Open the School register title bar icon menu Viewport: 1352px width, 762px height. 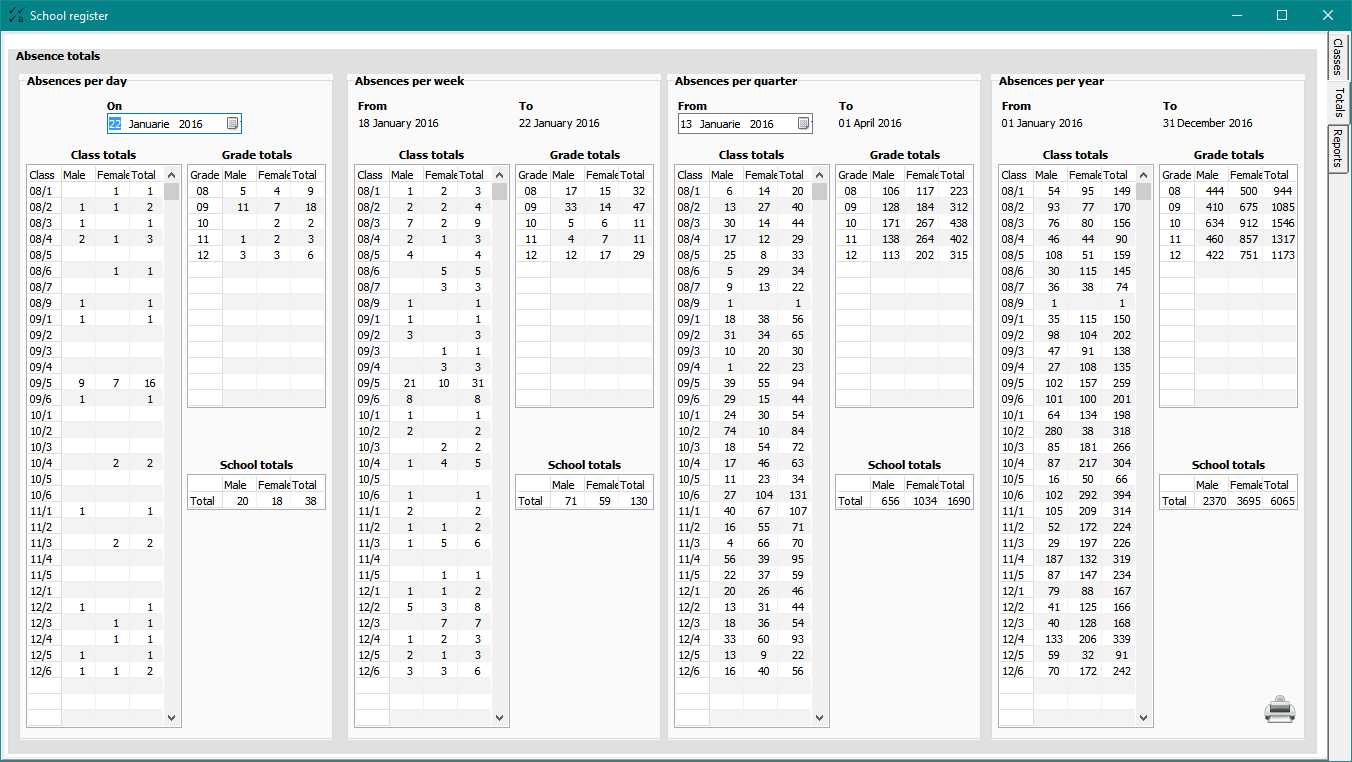[x=15, y=15]
